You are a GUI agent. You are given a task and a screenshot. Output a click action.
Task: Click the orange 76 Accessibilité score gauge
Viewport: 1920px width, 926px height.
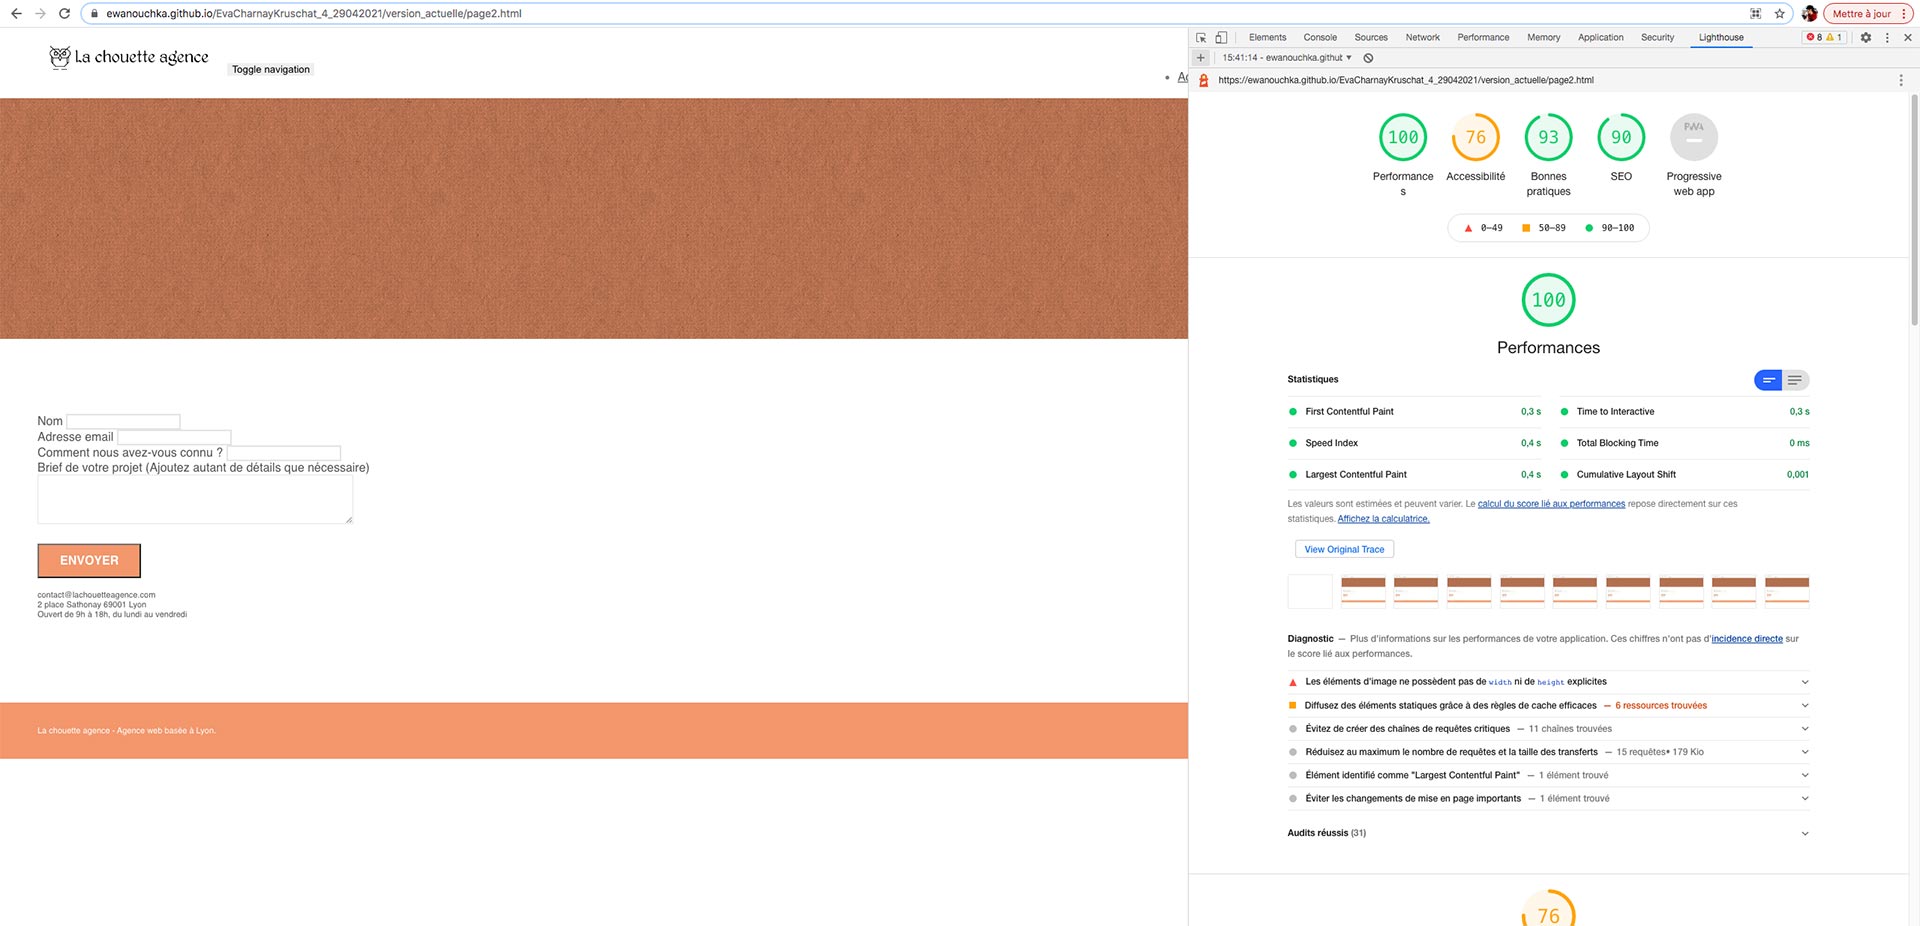pyautogui.click(x=1475, y=137)
